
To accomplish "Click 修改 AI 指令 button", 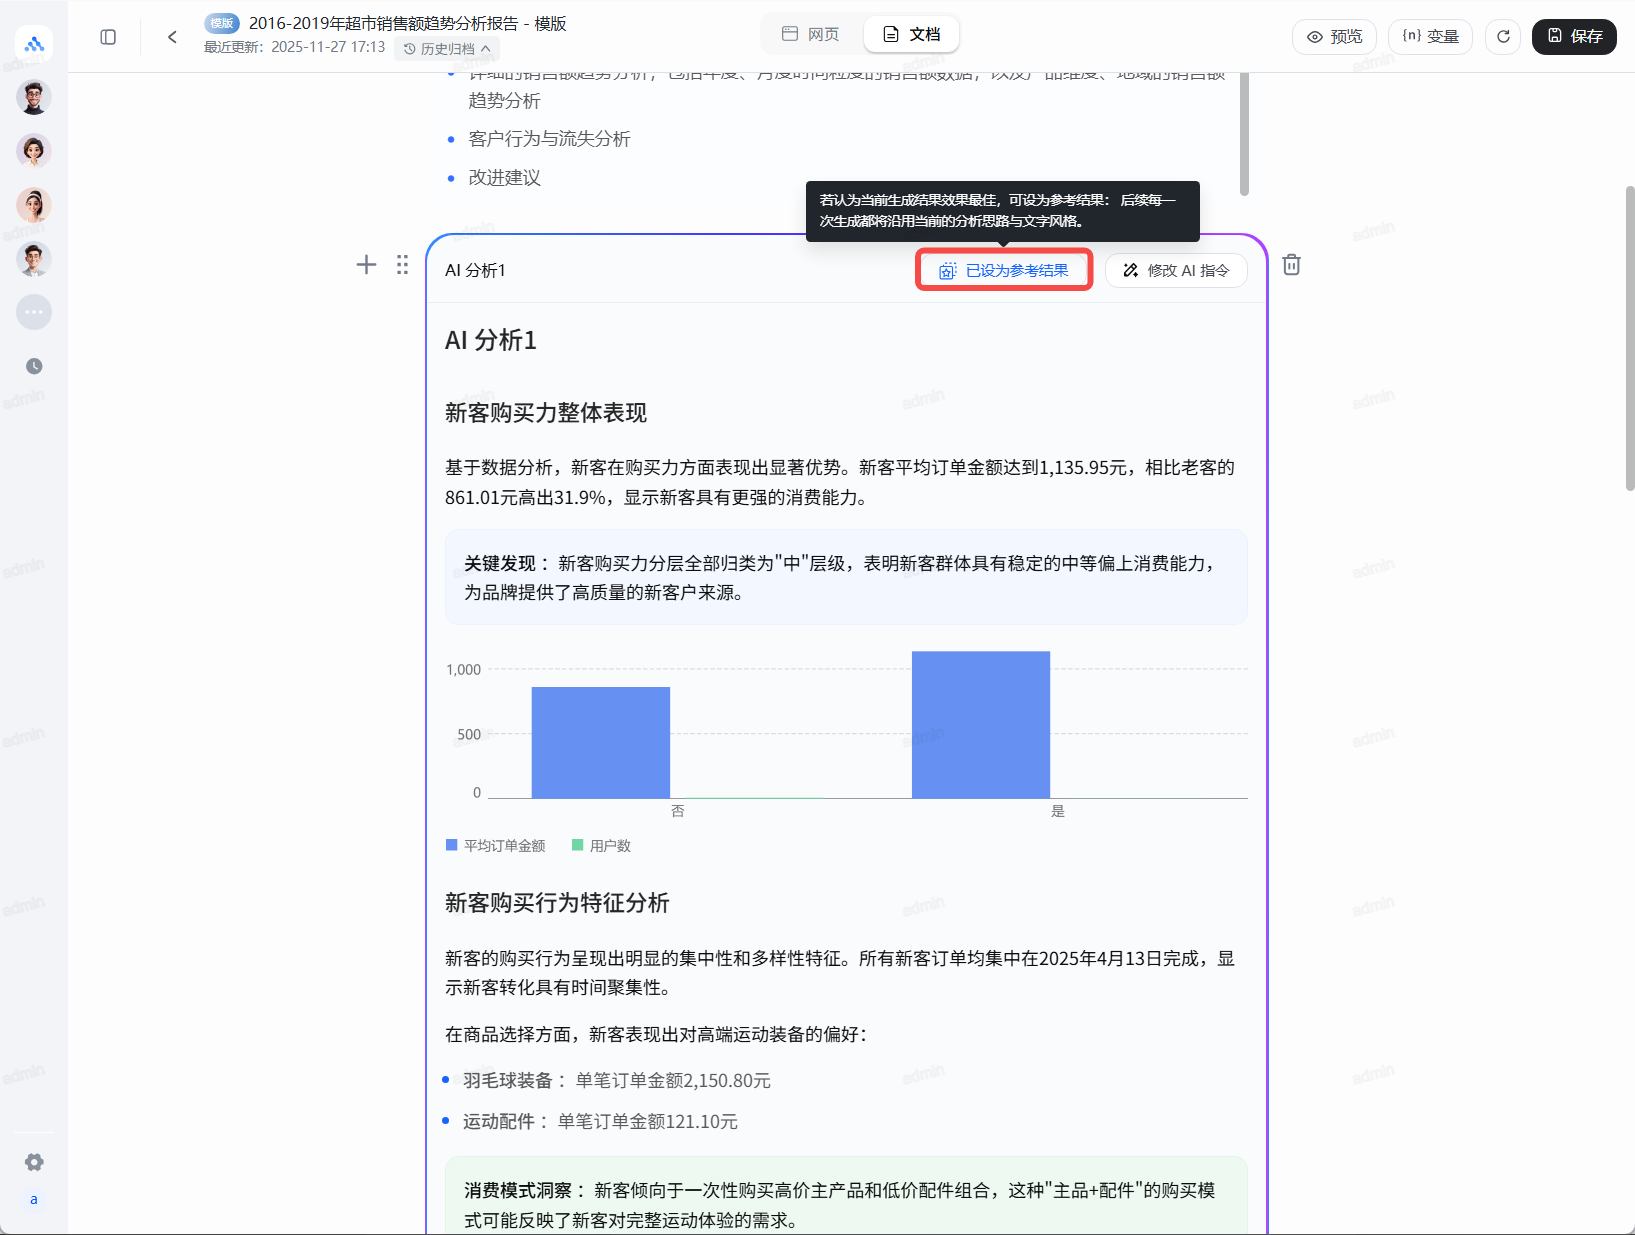I will click(x=1176, y=271).
